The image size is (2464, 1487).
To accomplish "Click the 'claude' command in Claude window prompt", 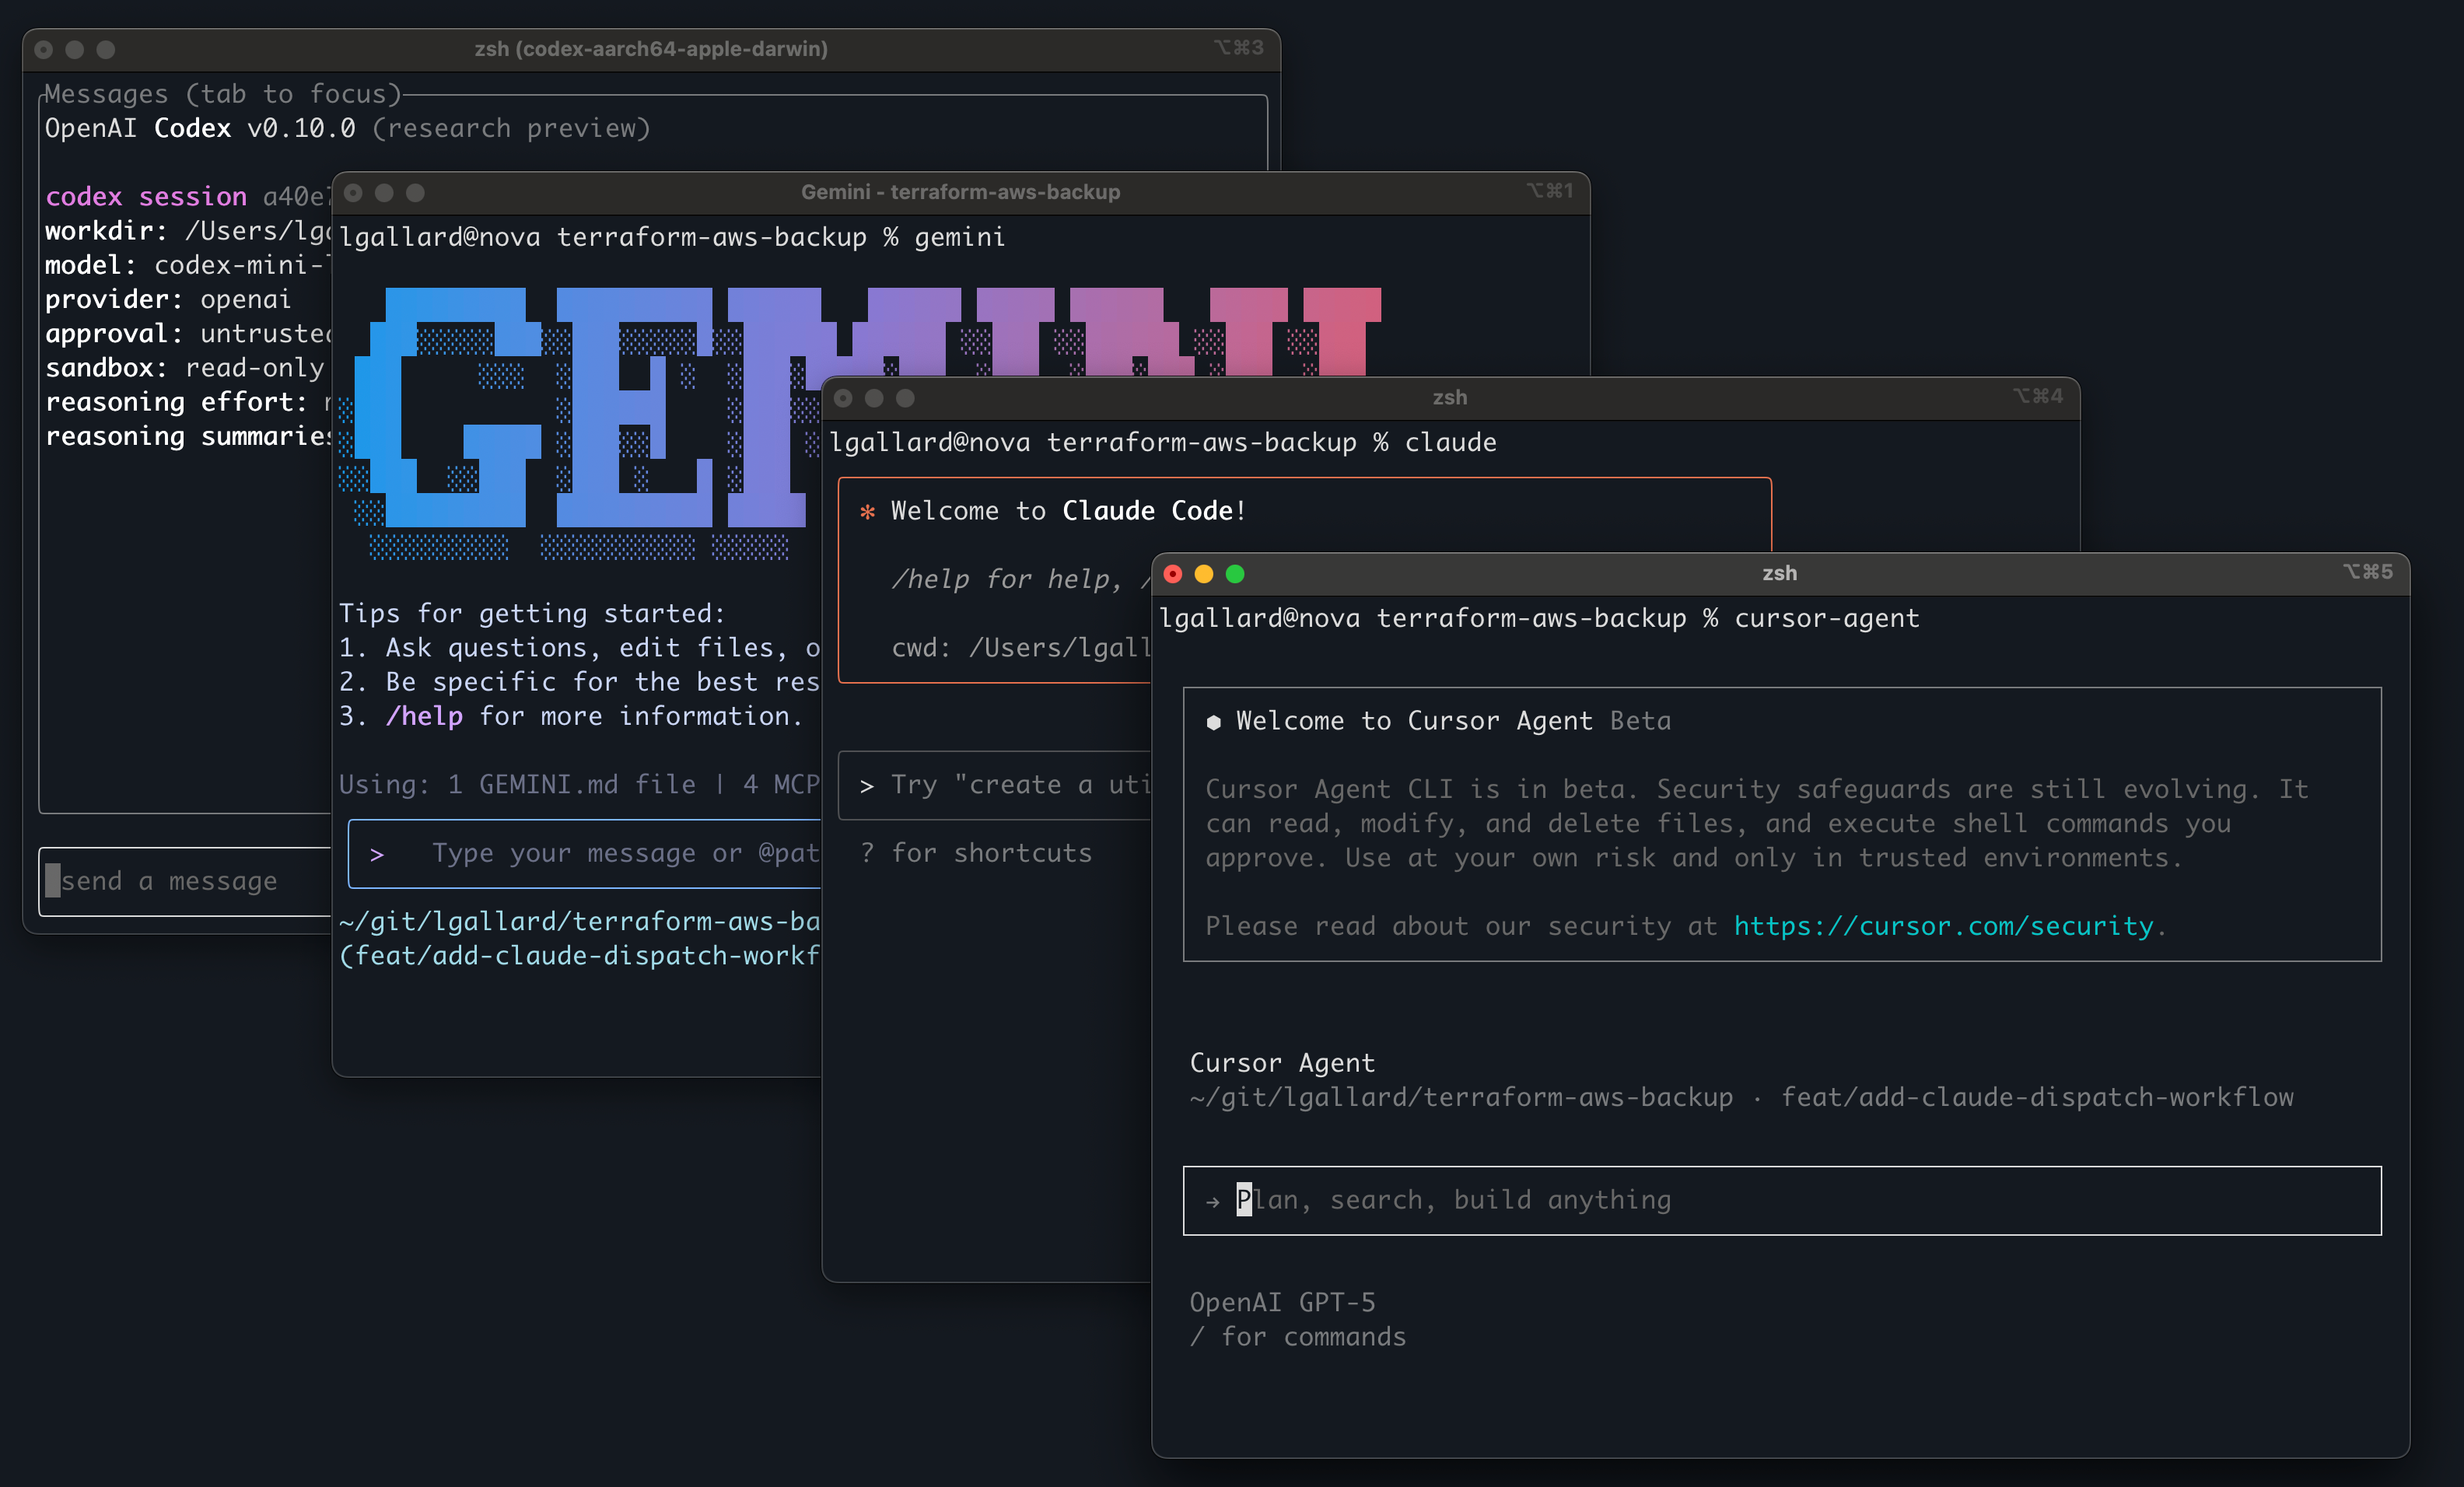I will pyautogui.click(x=1450, y=442).
